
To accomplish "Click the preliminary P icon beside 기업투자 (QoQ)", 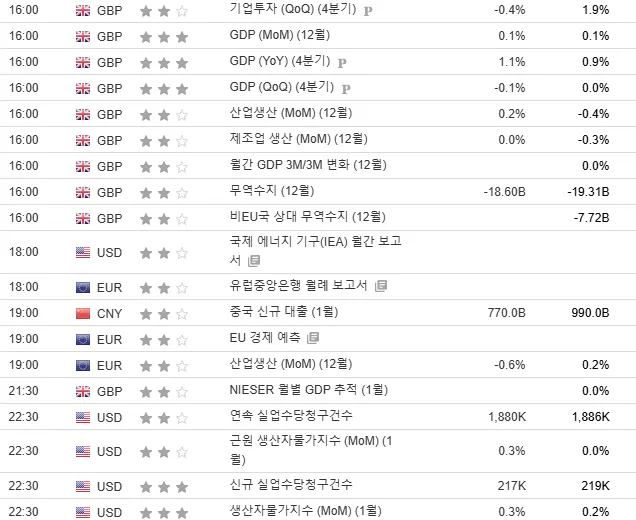I will 368,11.
